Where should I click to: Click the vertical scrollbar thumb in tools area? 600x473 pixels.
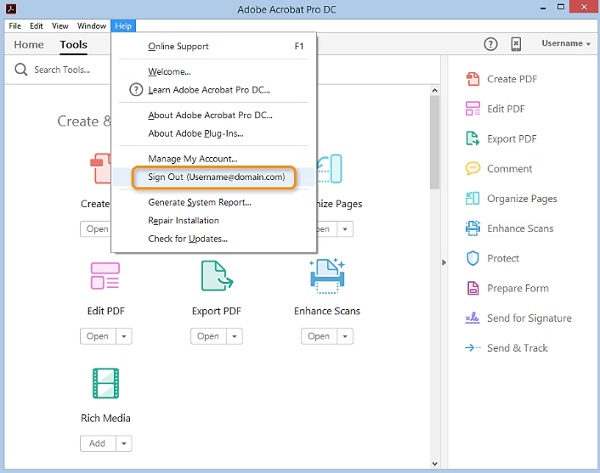pyautogui.click(x=434, y=142)
